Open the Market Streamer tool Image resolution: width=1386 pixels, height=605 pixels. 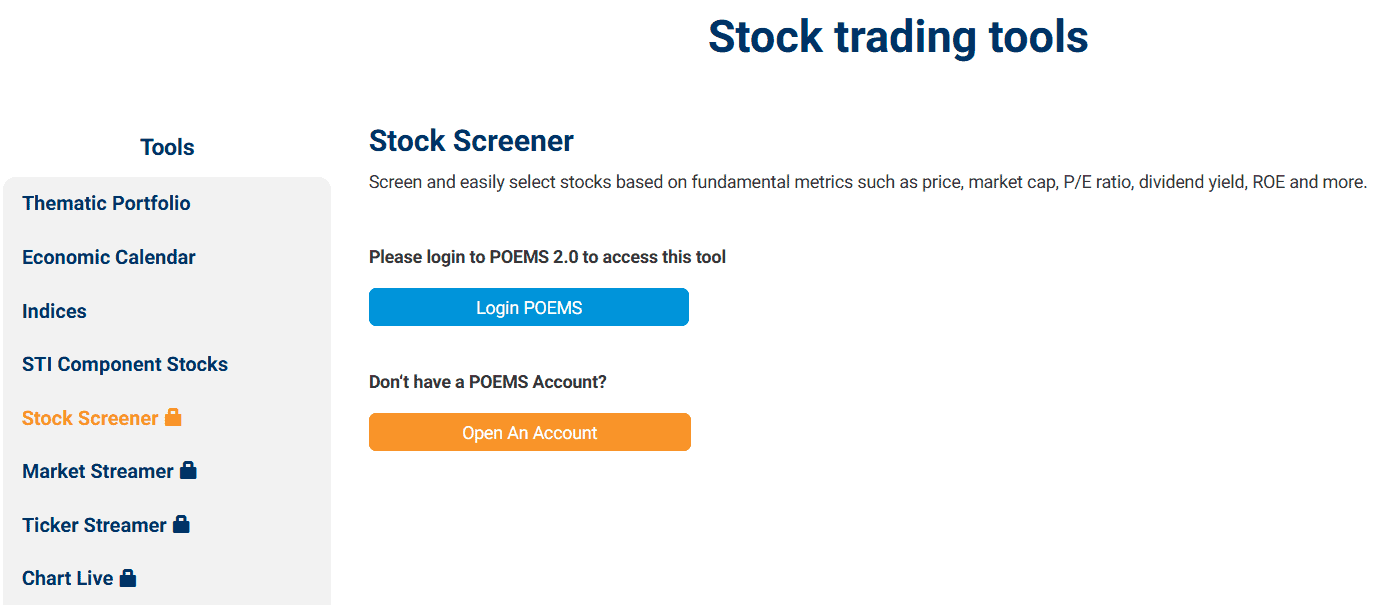coord(98,469)
